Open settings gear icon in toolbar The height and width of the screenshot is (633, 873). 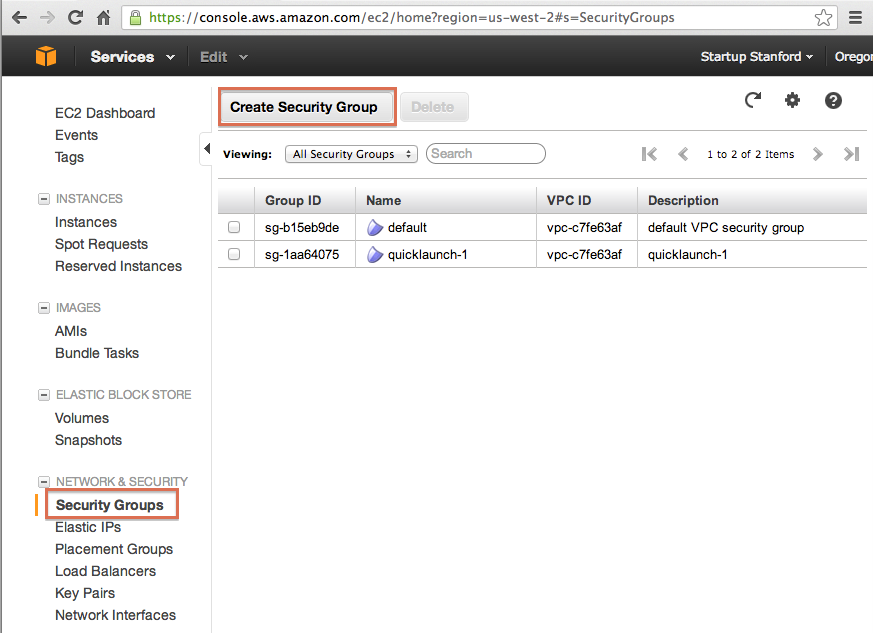coord(793,100)
